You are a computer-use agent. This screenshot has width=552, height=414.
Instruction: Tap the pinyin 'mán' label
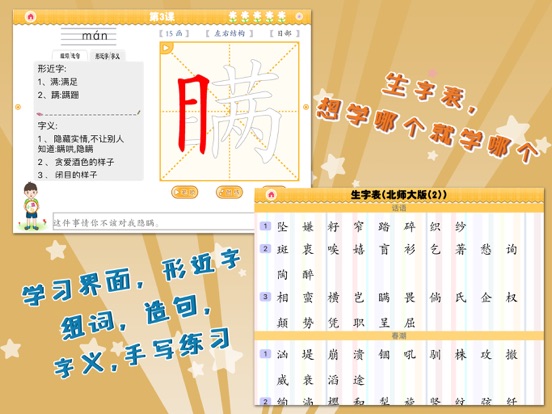[x=94, y=36]
